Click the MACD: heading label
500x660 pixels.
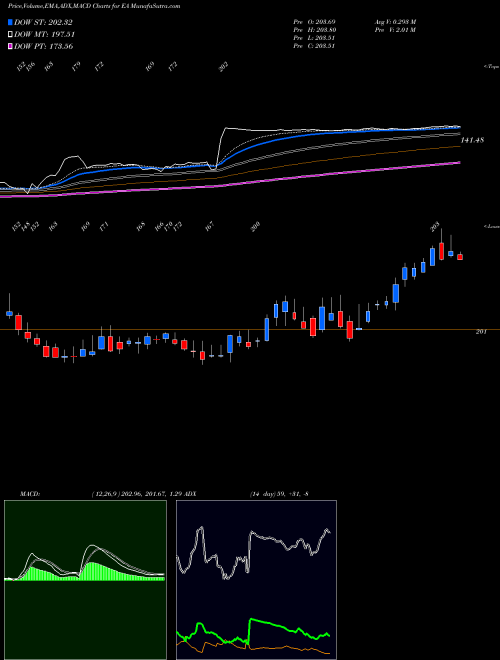pos(30,493)
